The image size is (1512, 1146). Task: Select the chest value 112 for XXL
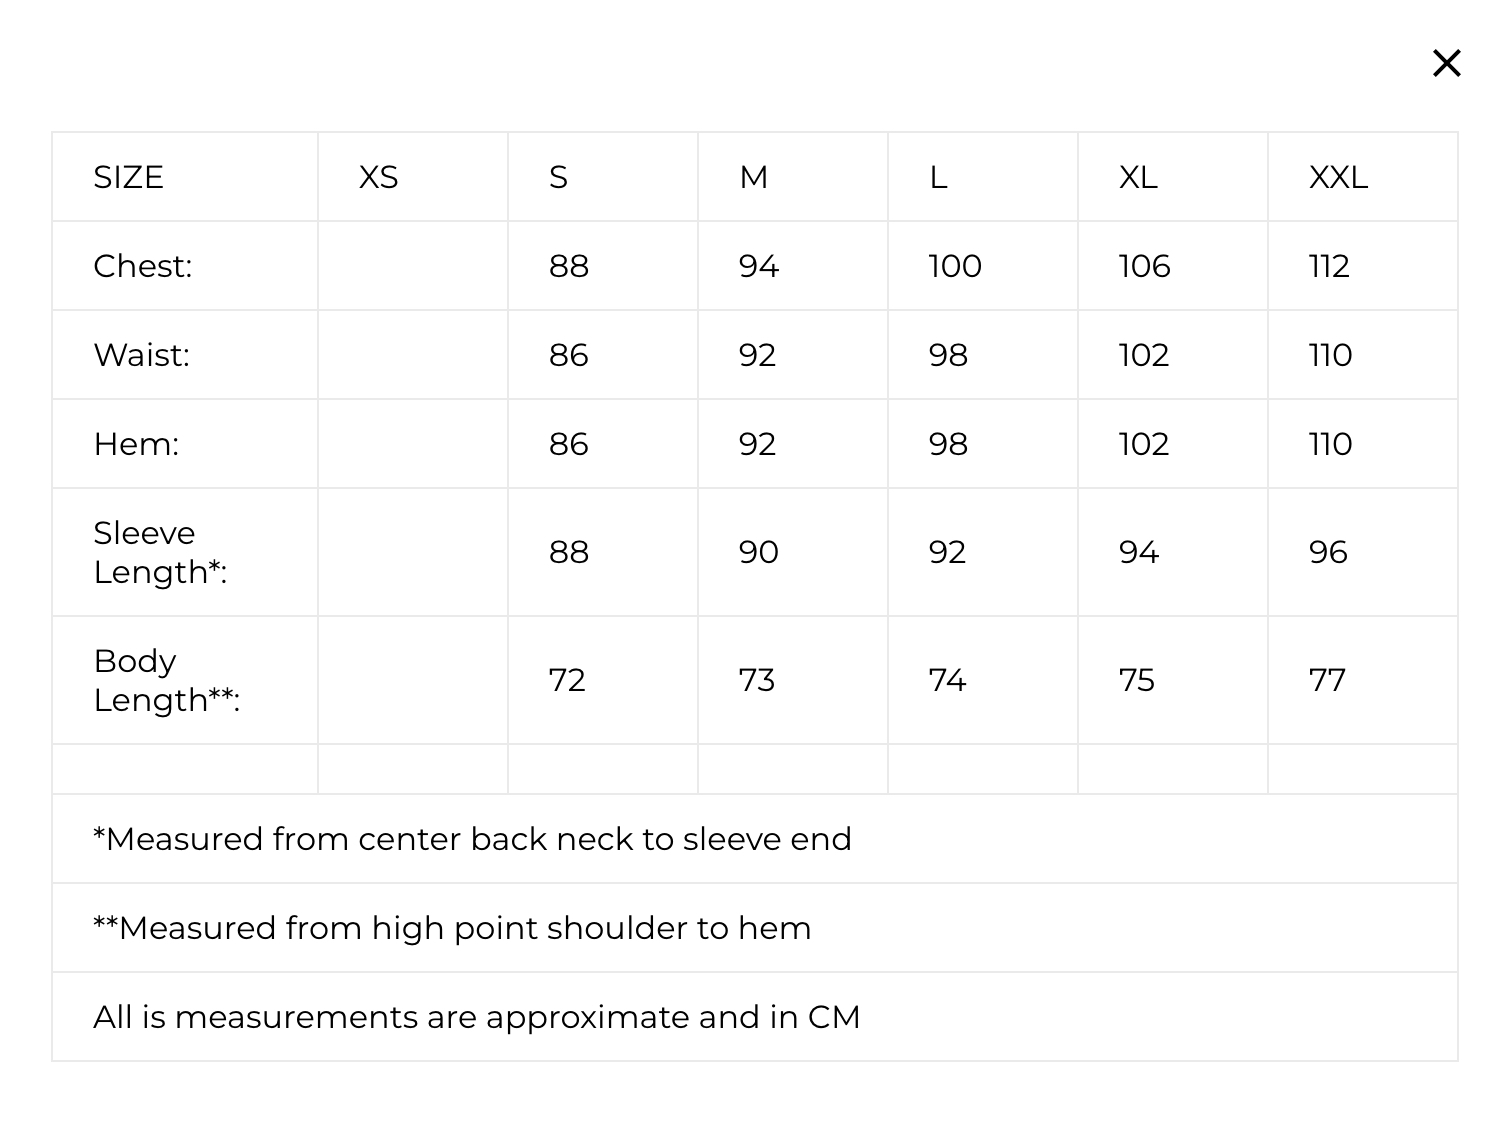tap(1329, 266)
